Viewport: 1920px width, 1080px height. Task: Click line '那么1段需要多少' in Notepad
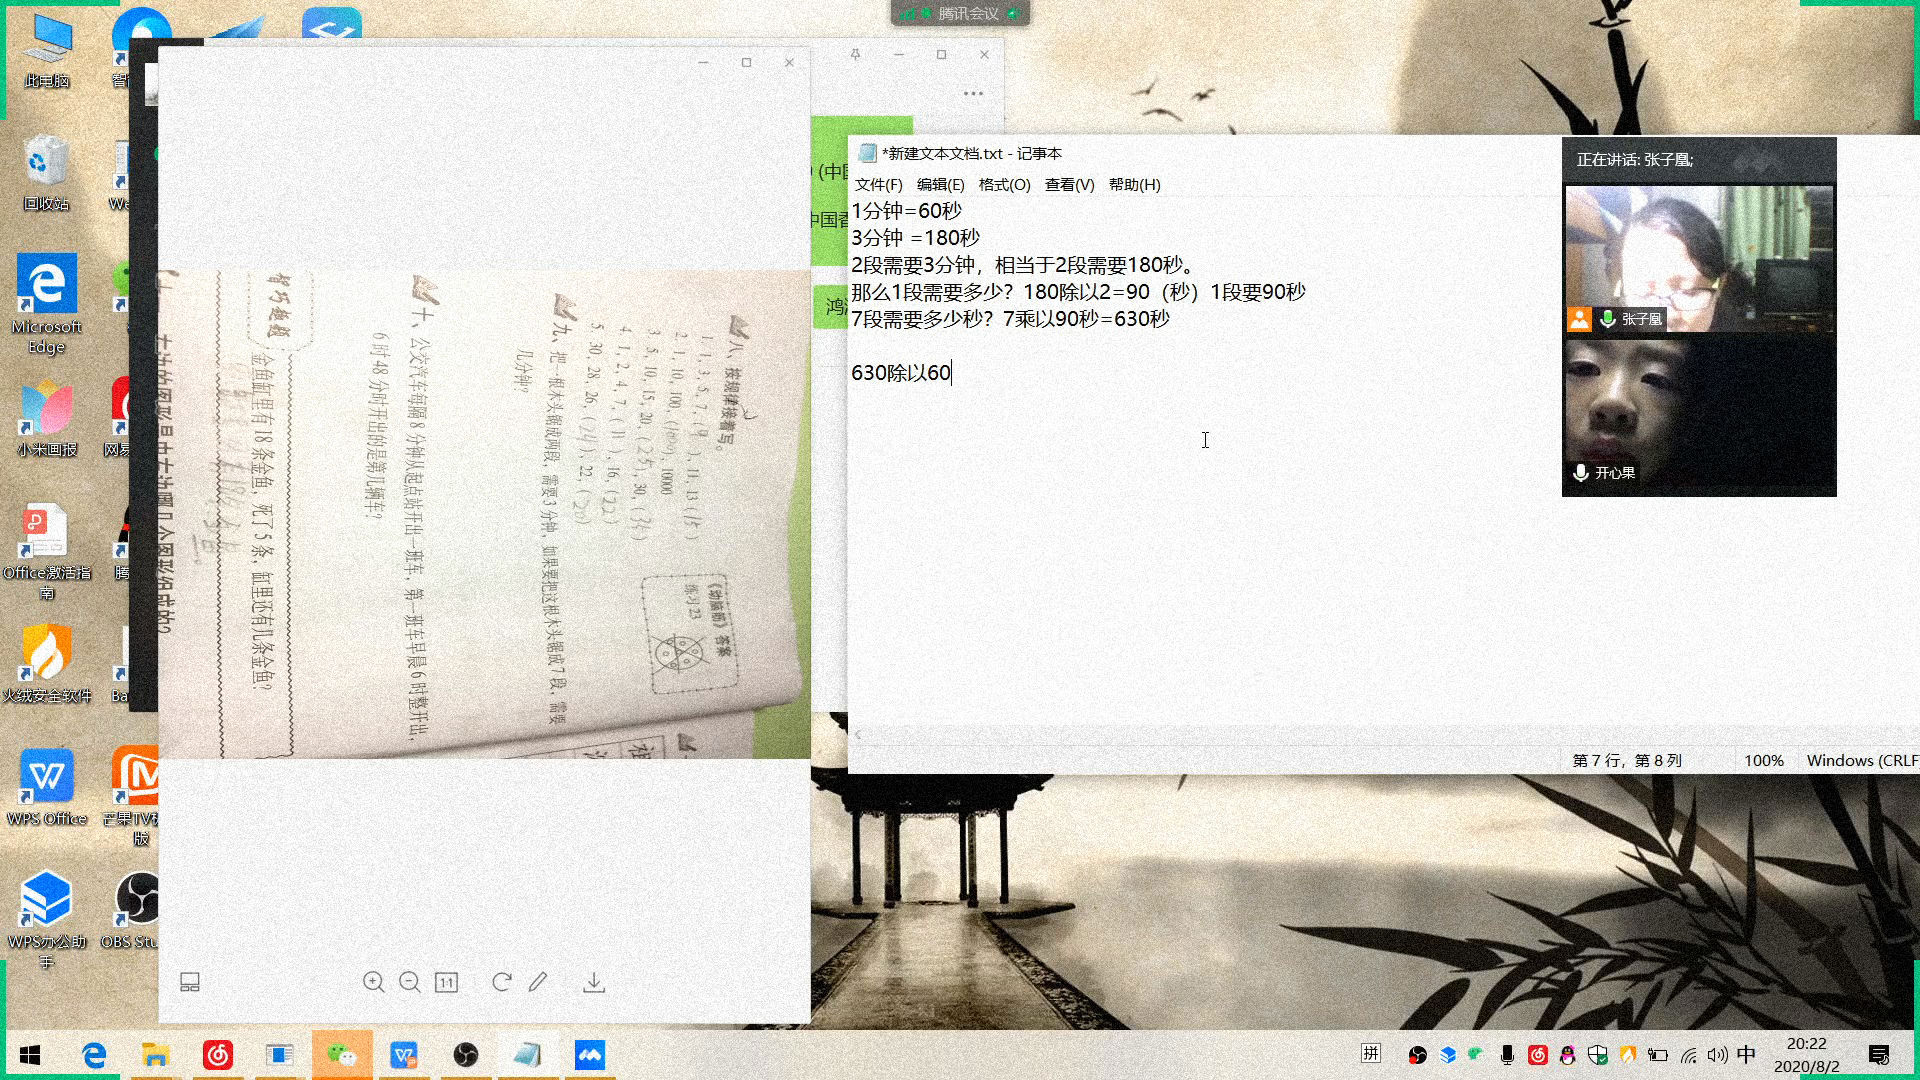1078,292
